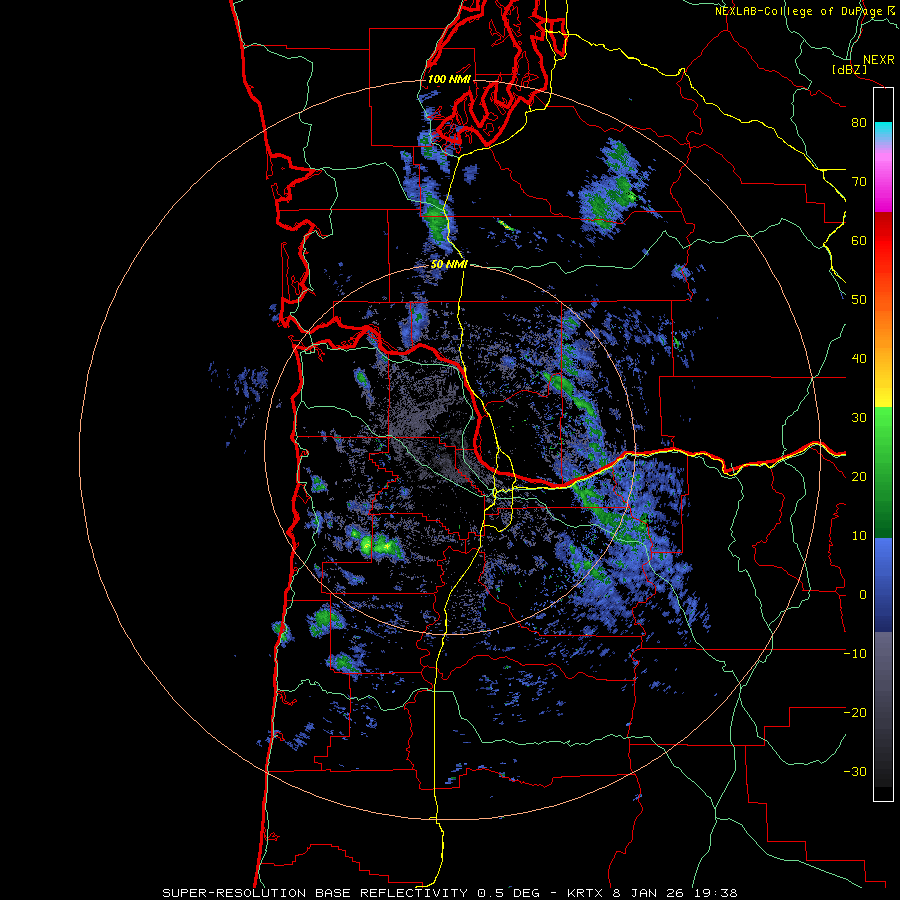Select the -20 value on the dBZ scale

click(855, 713)
